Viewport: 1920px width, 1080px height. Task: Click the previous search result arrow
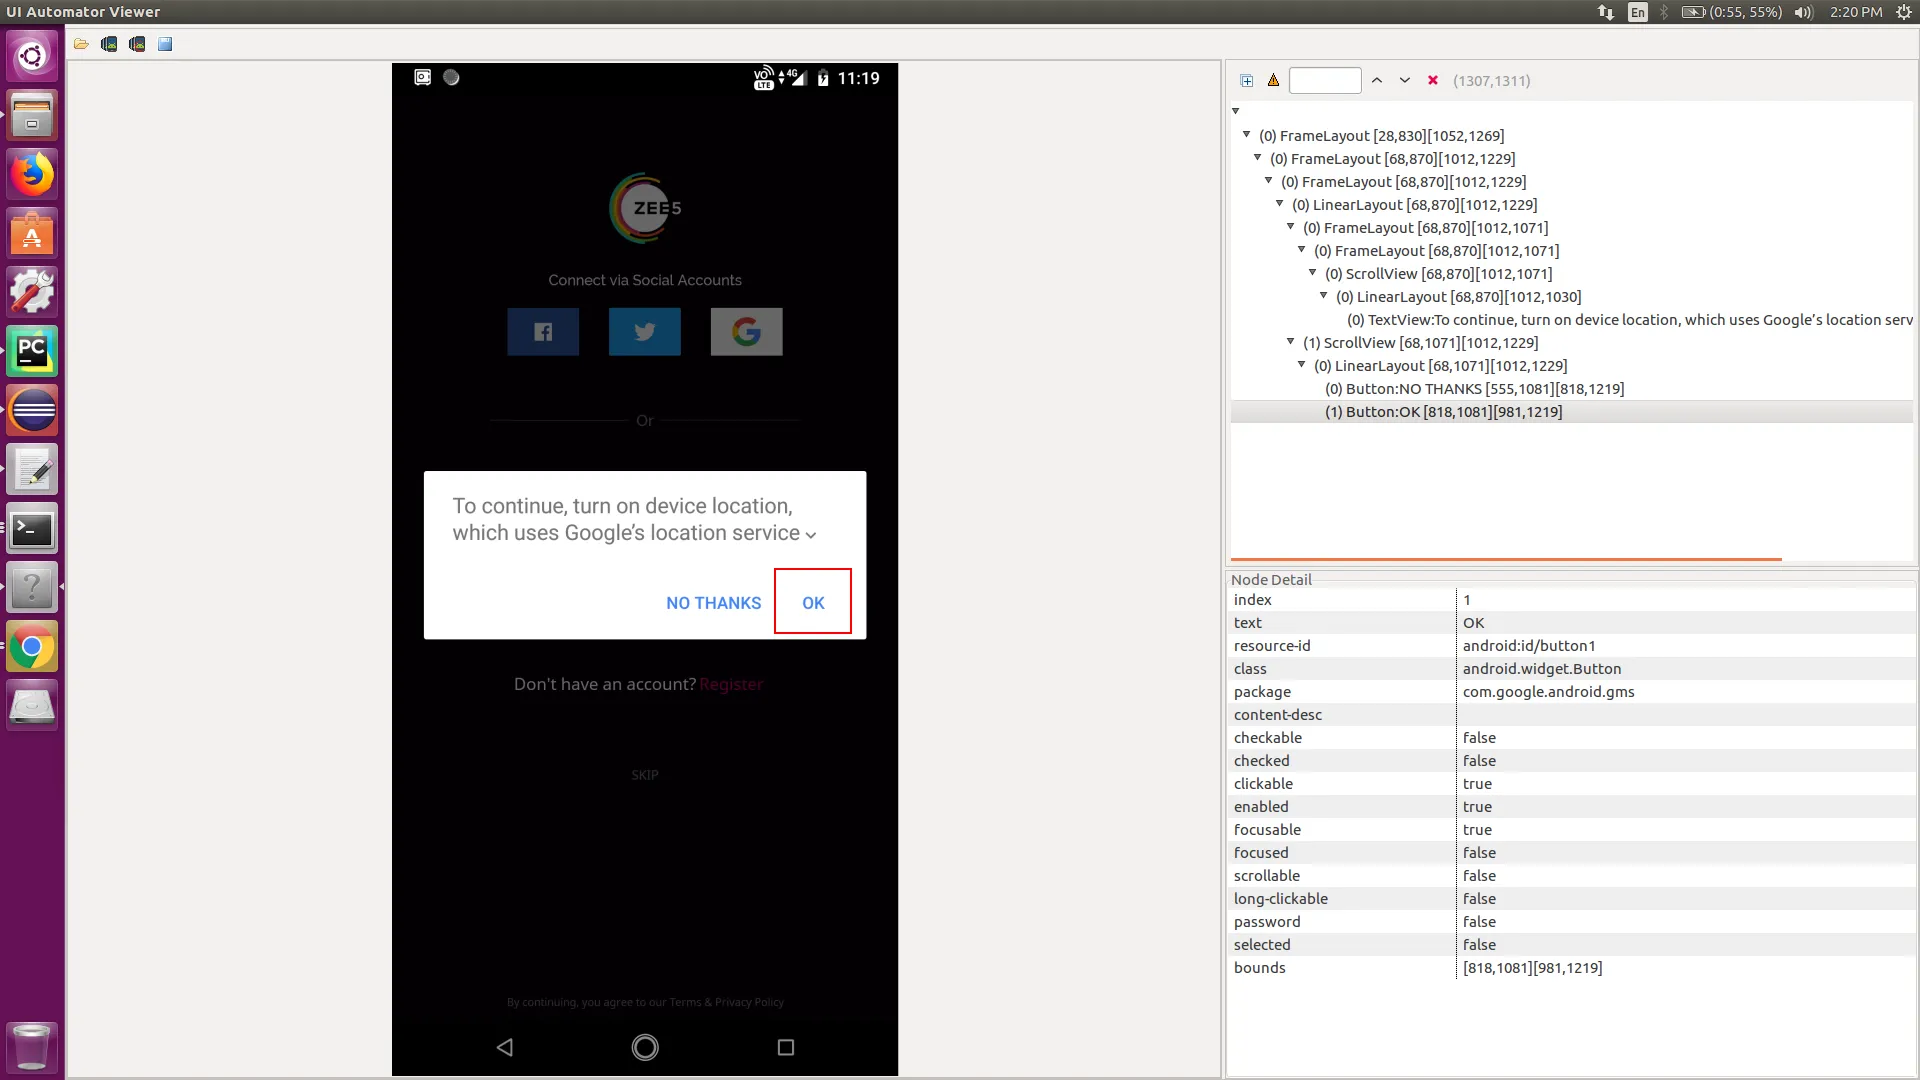pos(1377,81)
